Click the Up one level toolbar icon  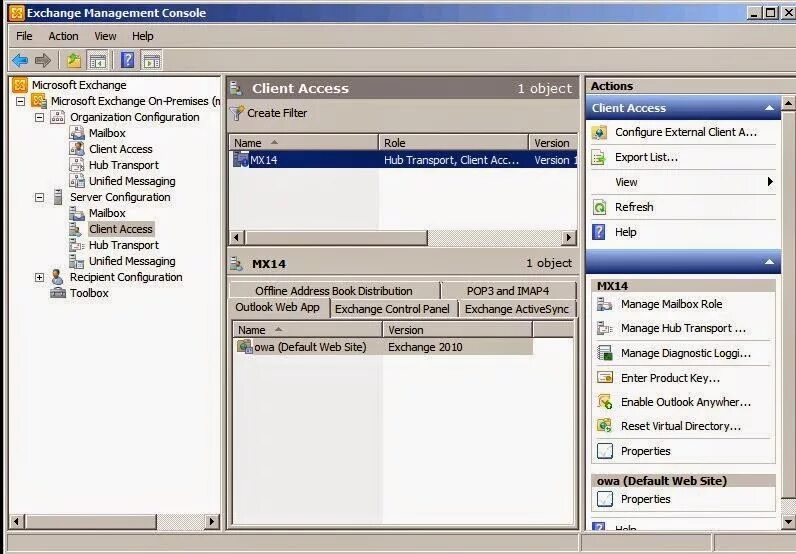[x=74, y=60]
